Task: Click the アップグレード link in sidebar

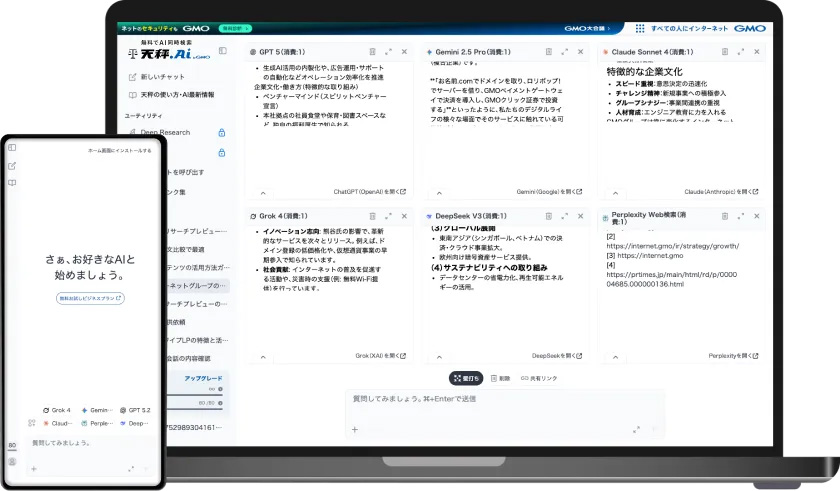Action: (203, 379)
